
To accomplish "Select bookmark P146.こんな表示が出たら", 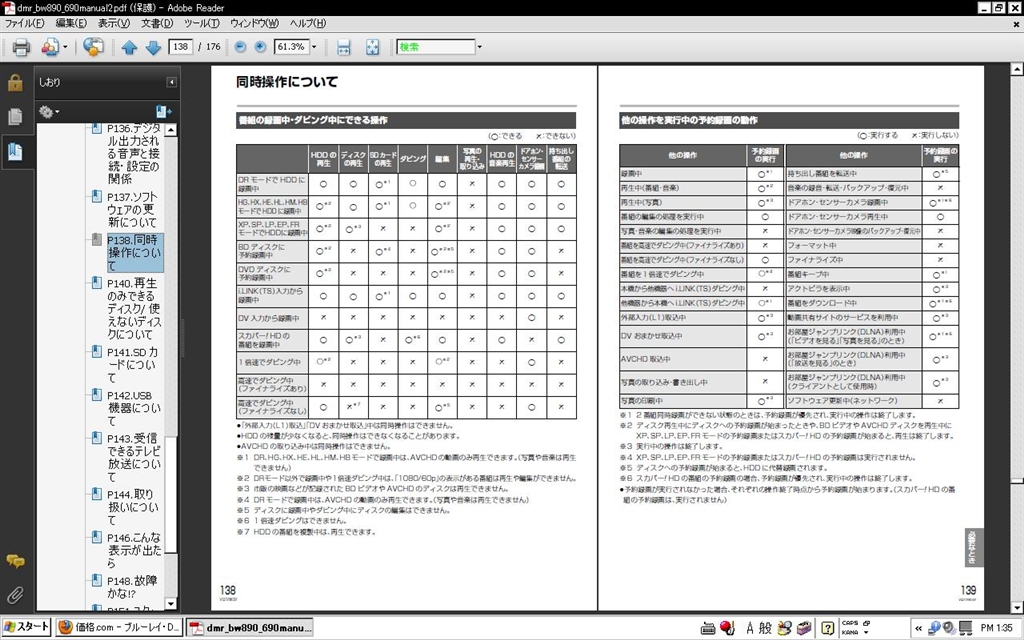I will click(x=134, y=551).
